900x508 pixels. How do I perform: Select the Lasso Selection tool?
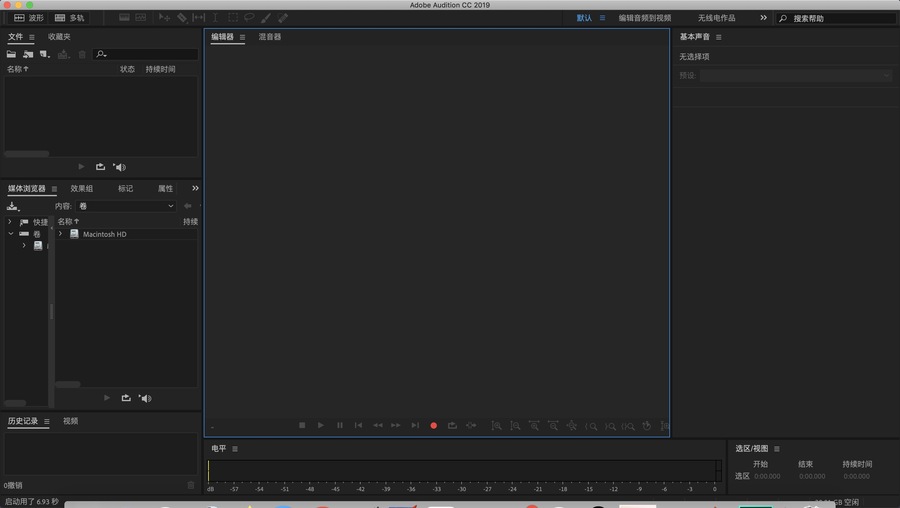[x=249, y=18]
